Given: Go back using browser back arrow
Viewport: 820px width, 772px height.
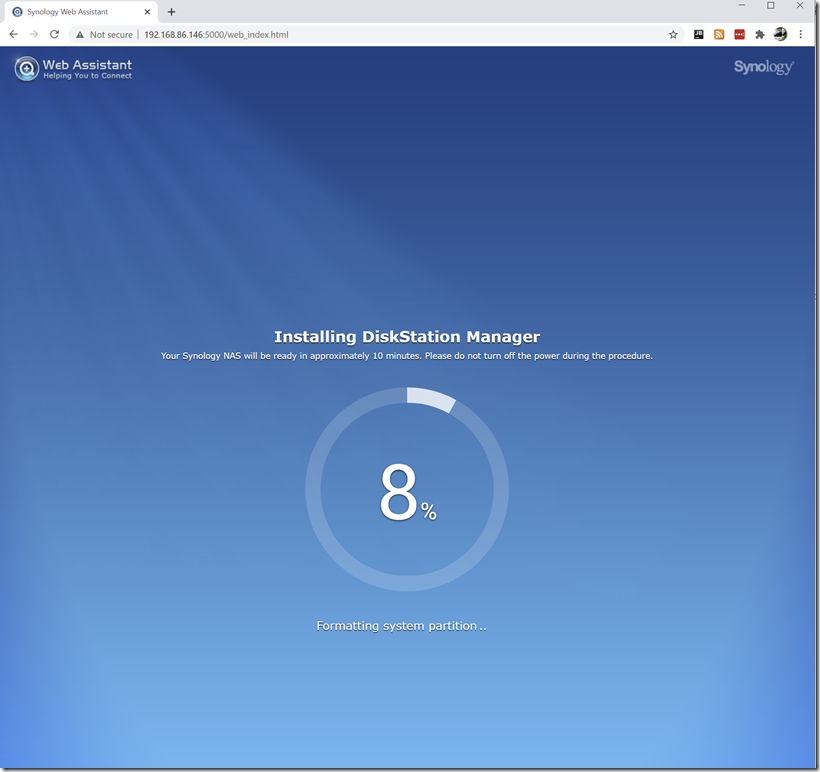Looking at the screenshot, I should [x=14, y=35].
